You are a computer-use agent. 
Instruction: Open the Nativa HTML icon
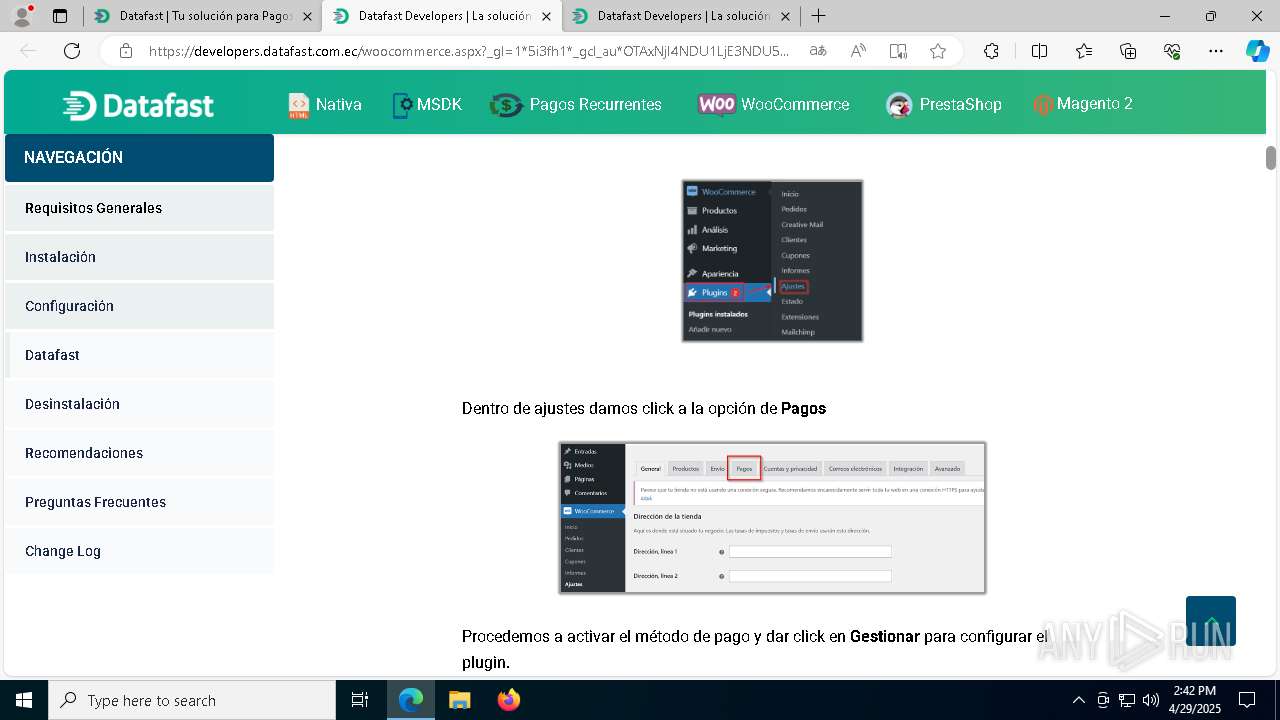(299, 105)
